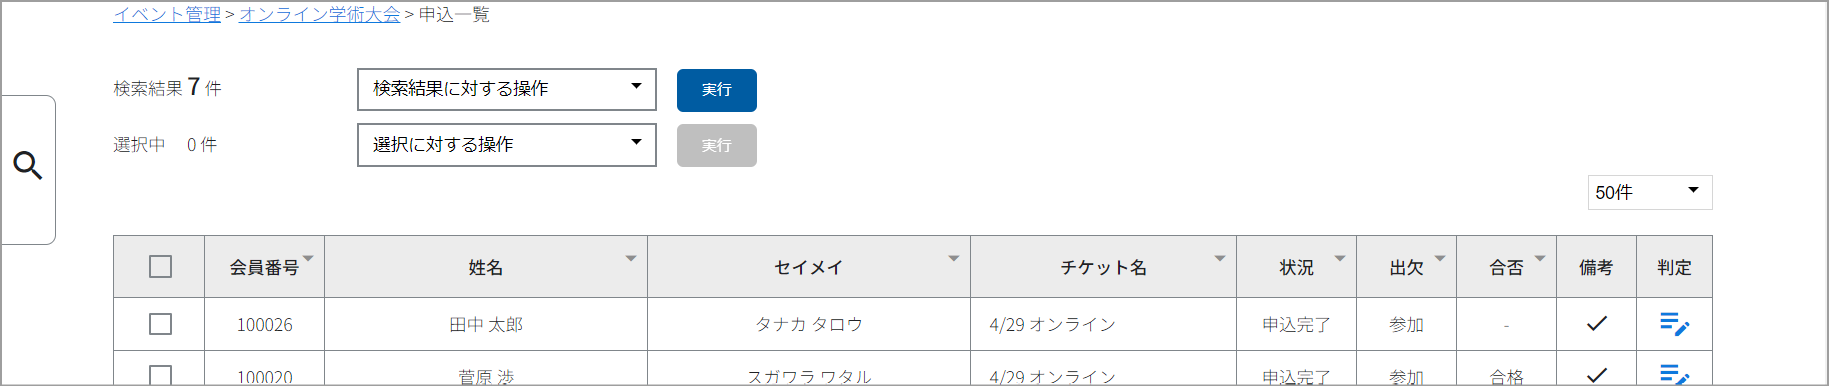Sort by 姓名 column arrow
The image size is (1829, 386).
631,258
